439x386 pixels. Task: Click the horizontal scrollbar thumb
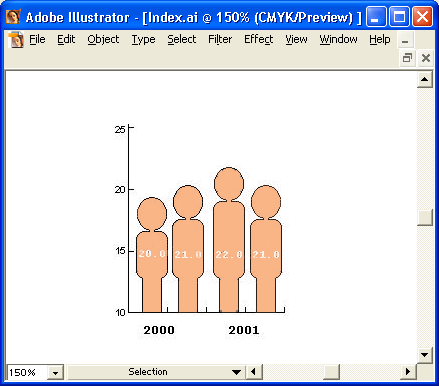click(x=332, y=371)
